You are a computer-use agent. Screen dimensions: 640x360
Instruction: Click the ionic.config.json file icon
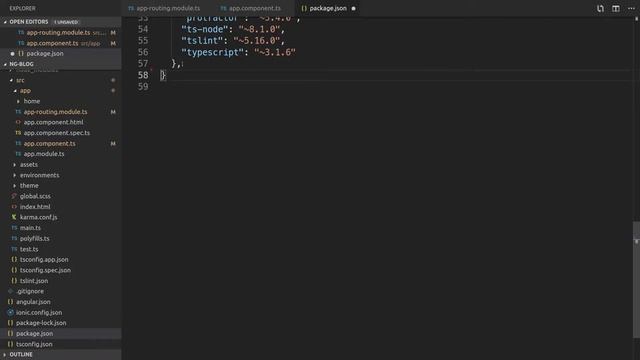click(10, 313)
